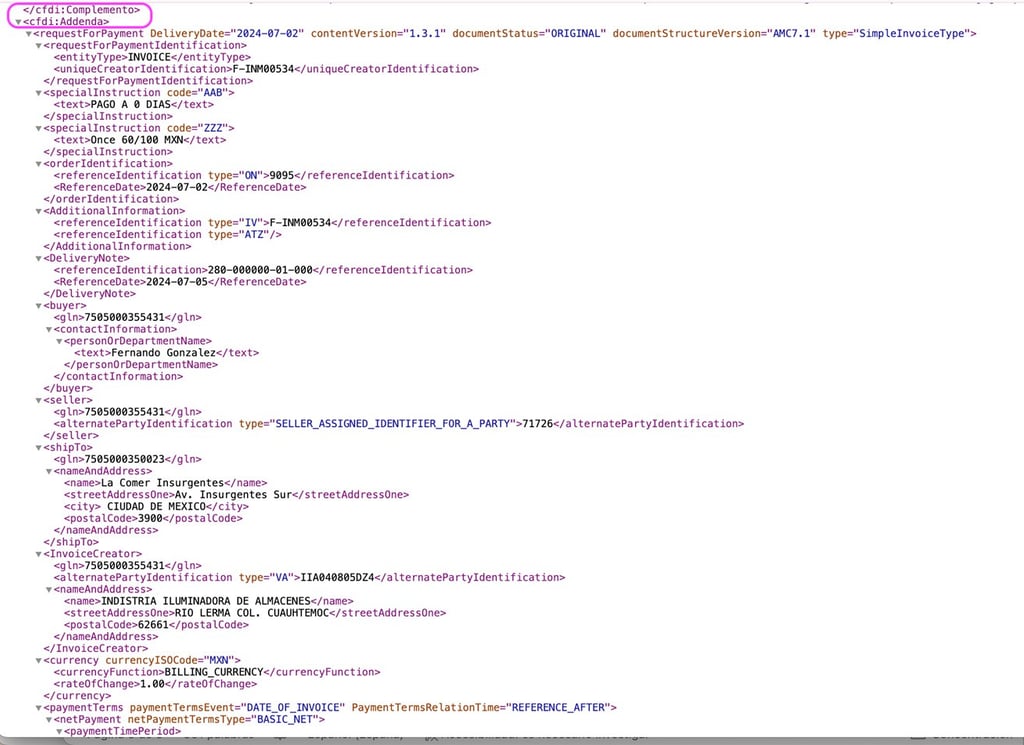
Task: Click referenceIdentification type="ATZ" line
Action: (168, 234)
